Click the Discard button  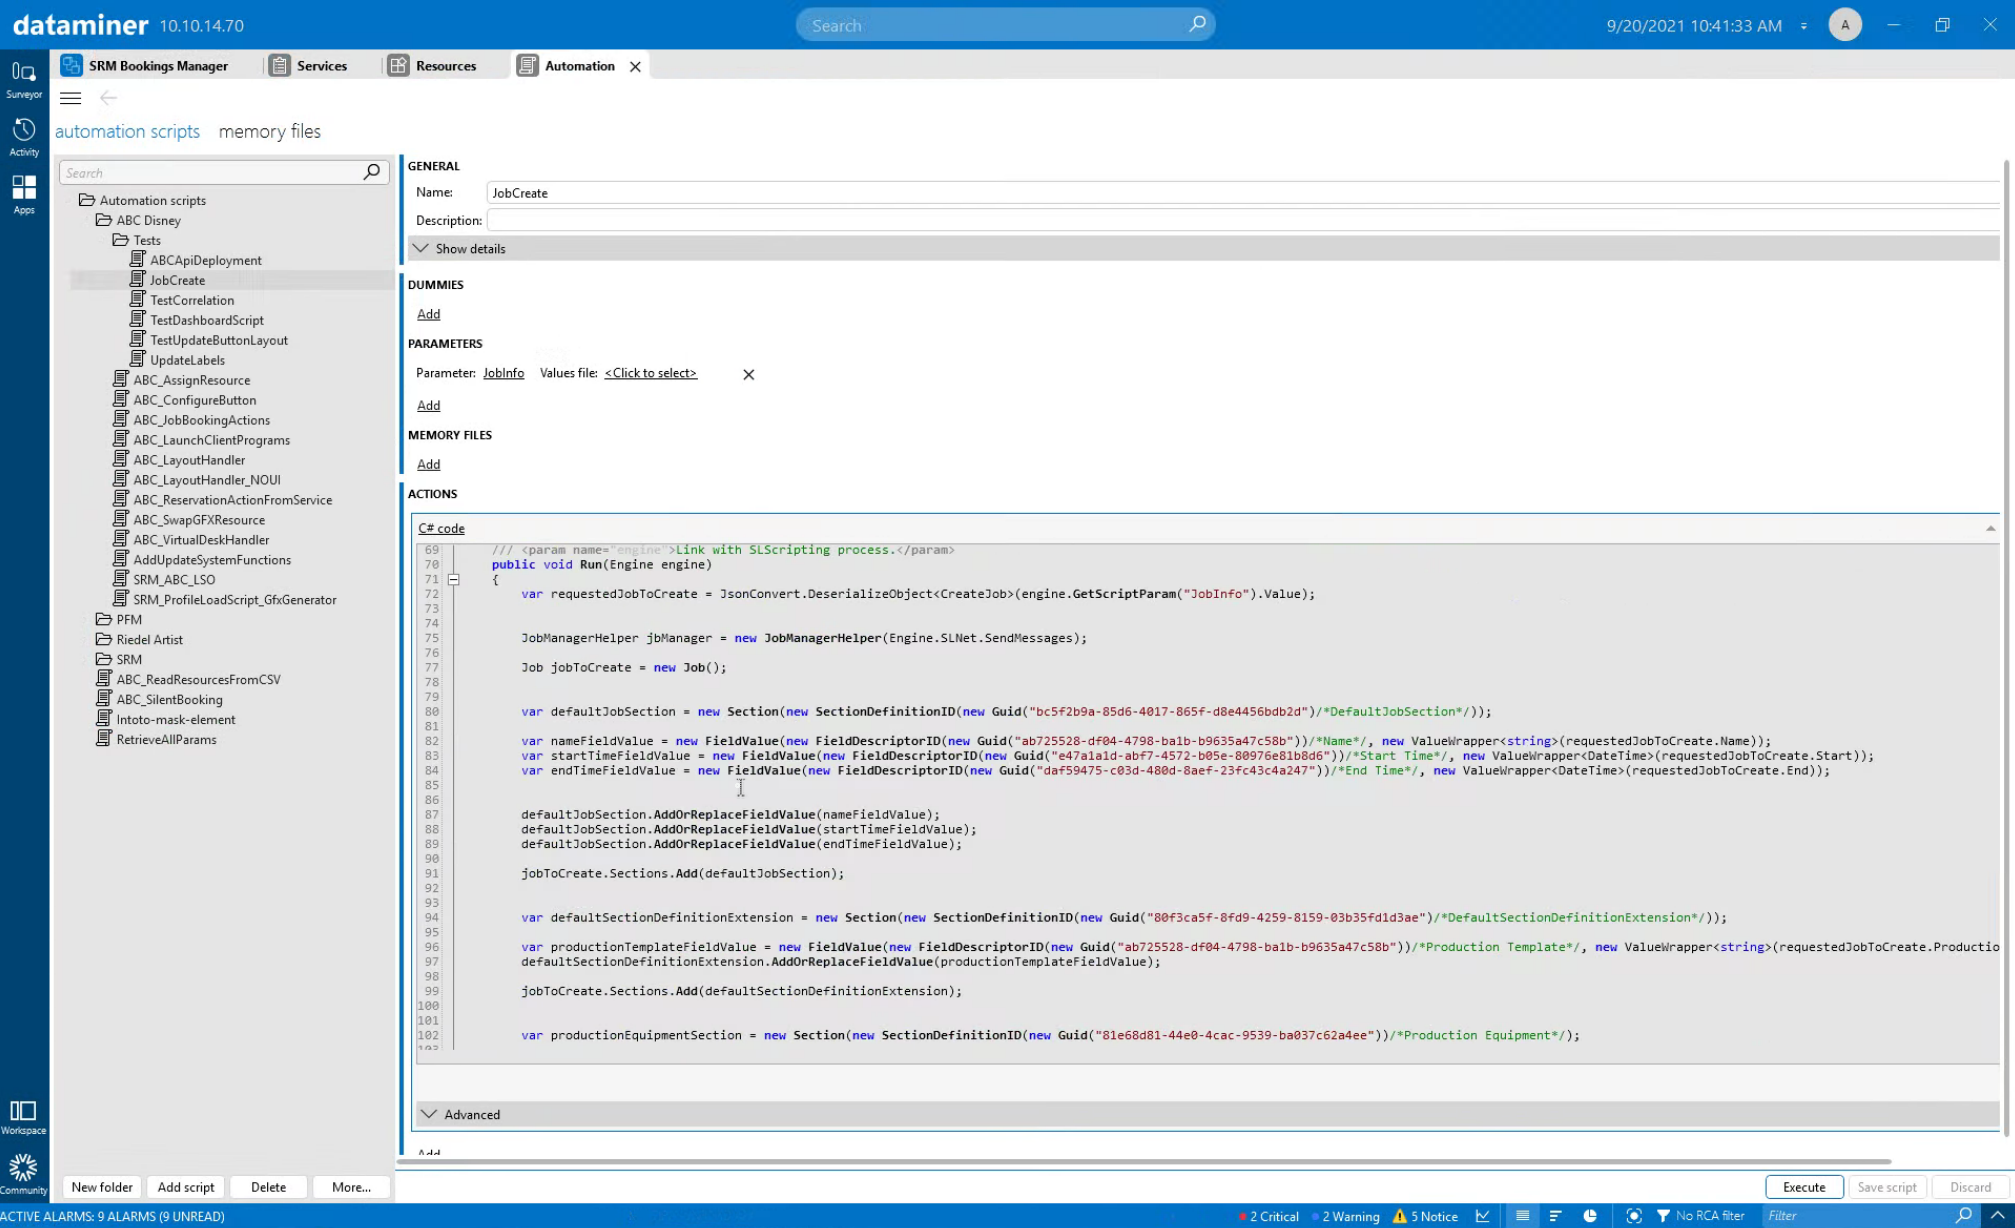(1970, 1187)
